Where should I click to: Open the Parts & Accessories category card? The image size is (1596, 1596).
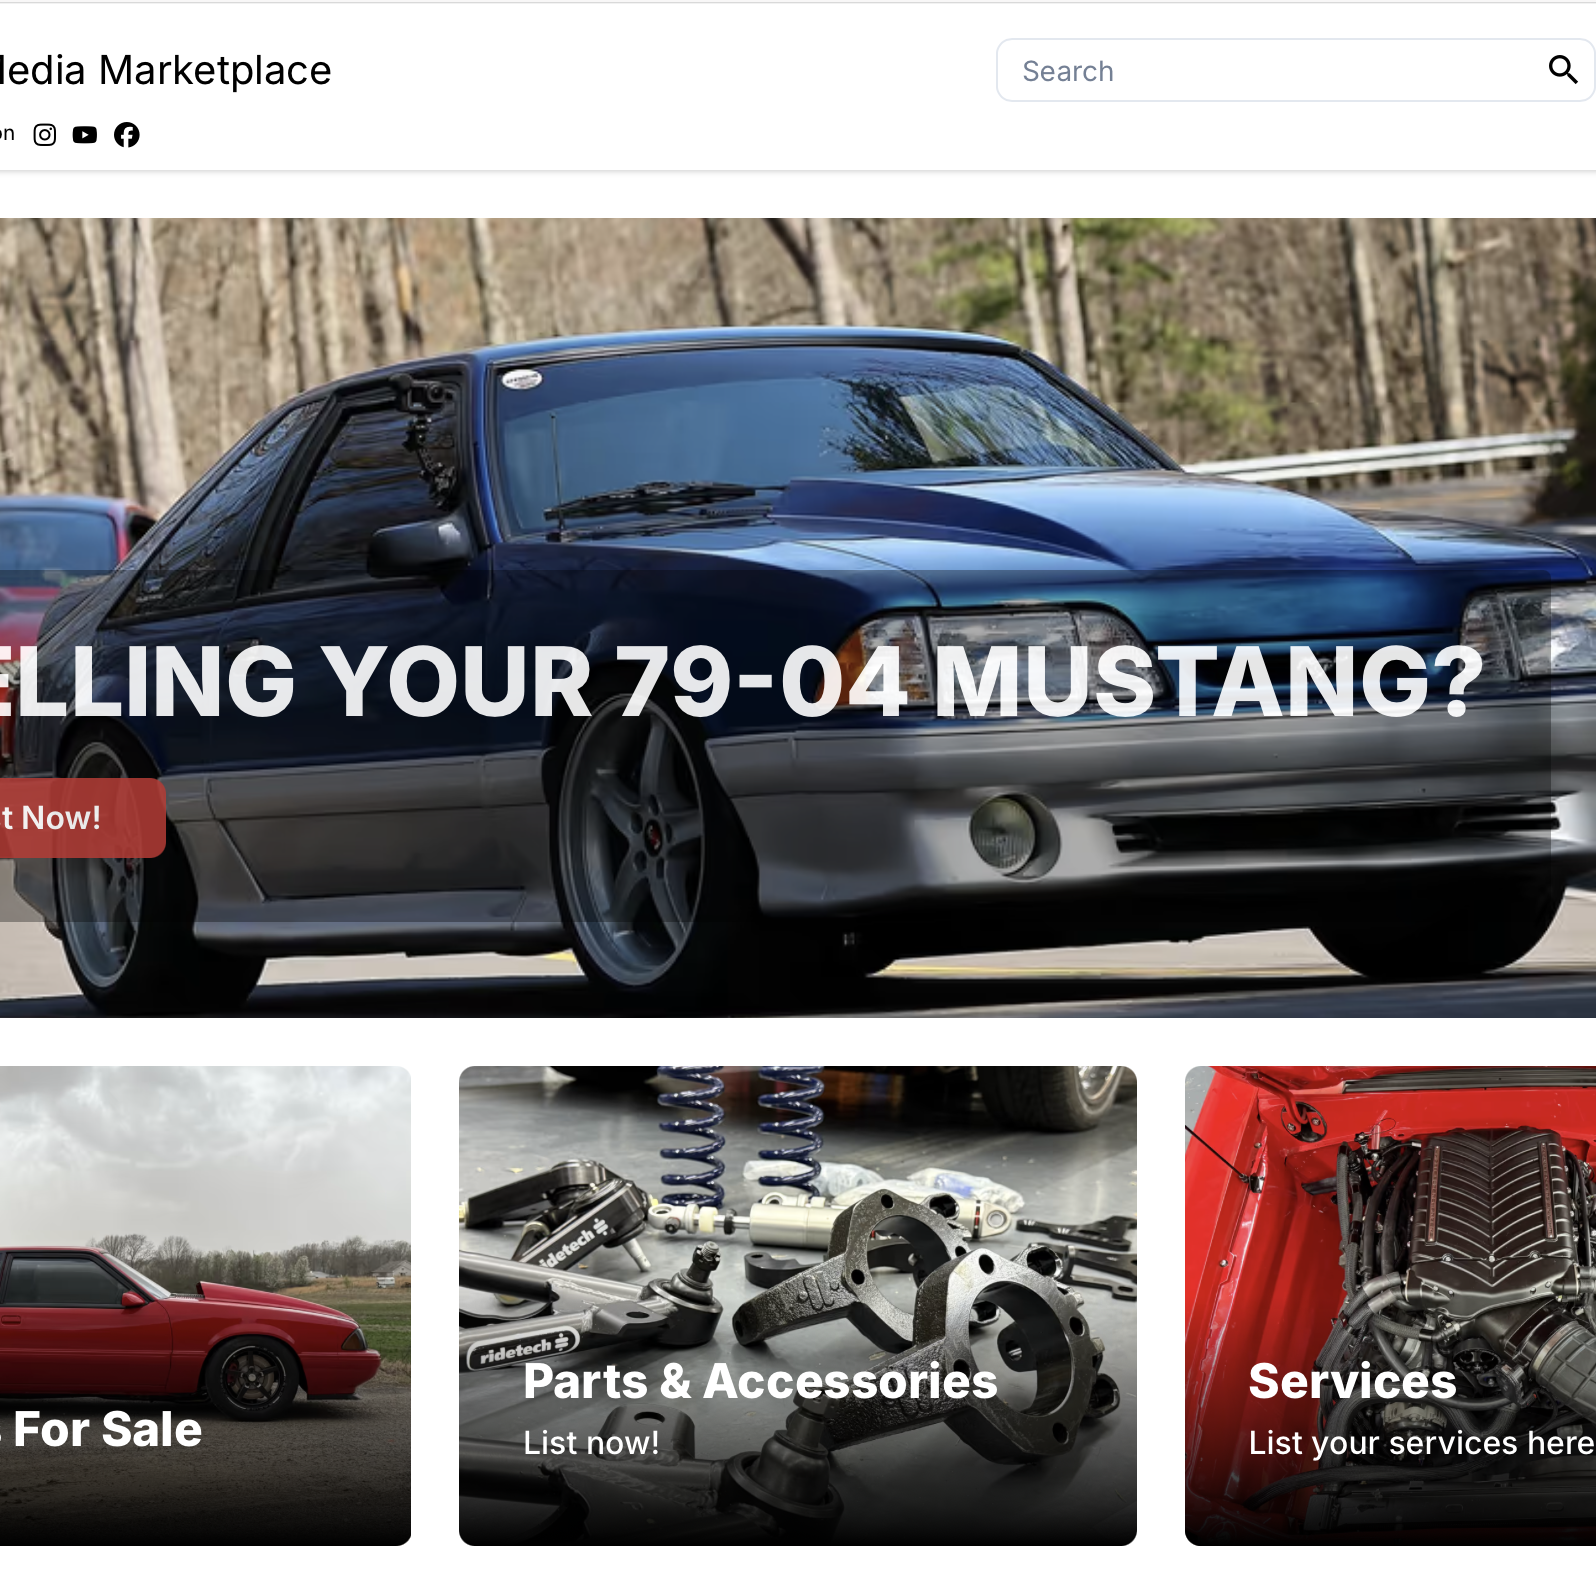click(x=798, y=1306)
